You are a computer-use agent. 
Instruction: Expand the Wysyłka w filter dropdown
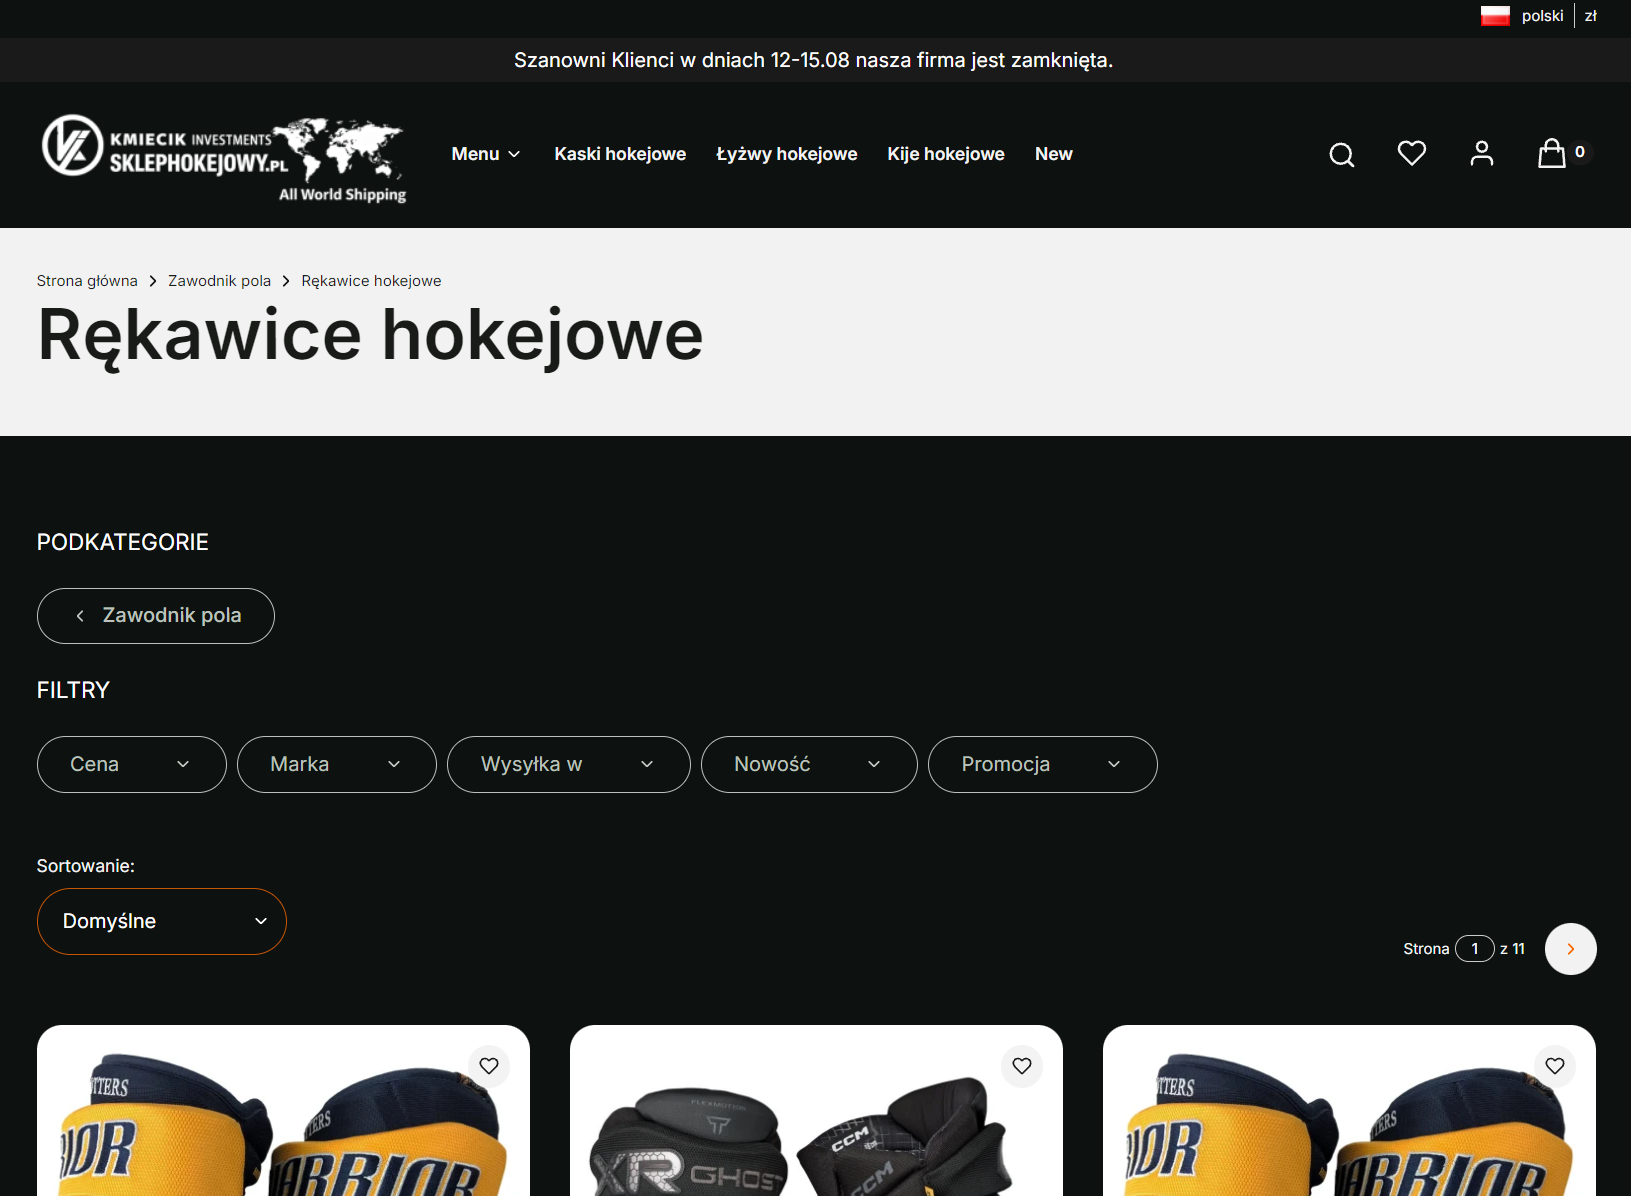569,765
